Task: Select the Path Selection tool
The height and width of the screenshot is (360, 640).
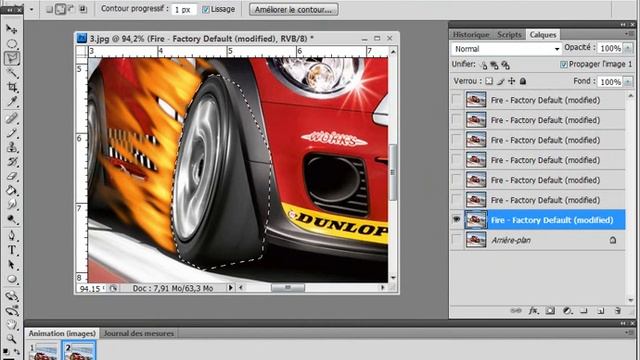Action: coord(11,264)
